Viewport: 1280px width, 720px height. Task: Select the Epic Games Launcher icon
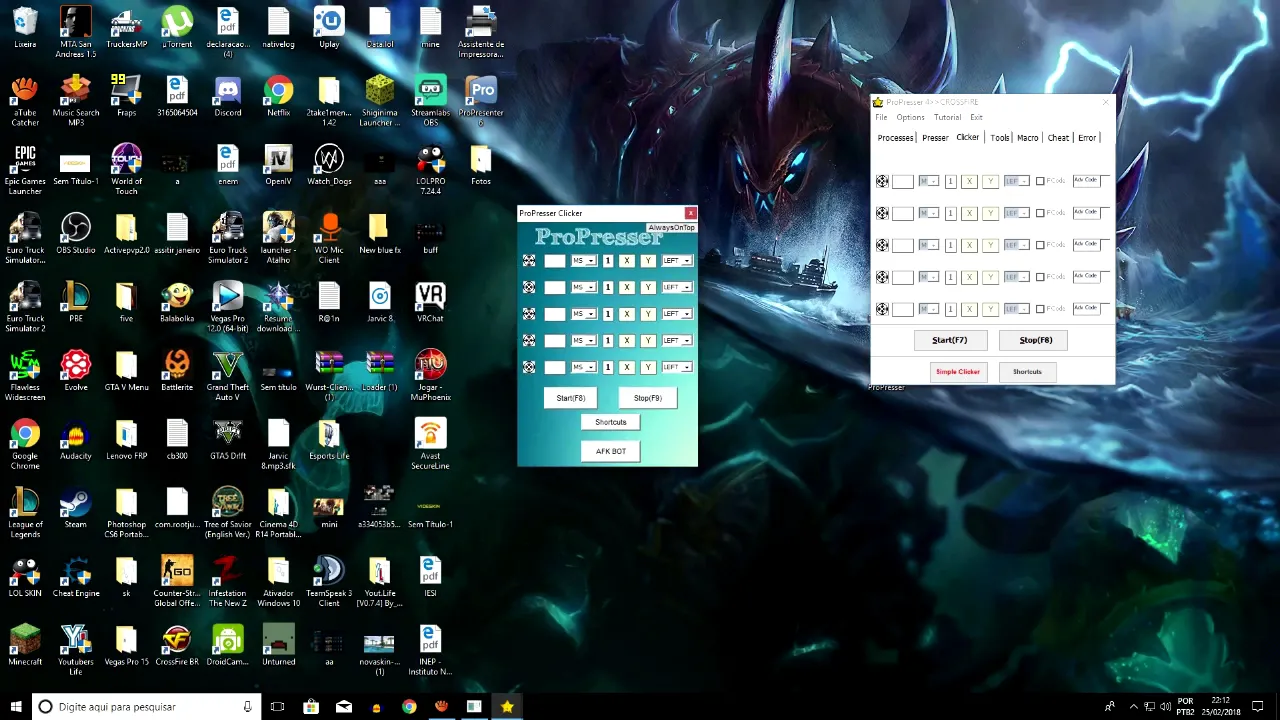coord(25,169)
